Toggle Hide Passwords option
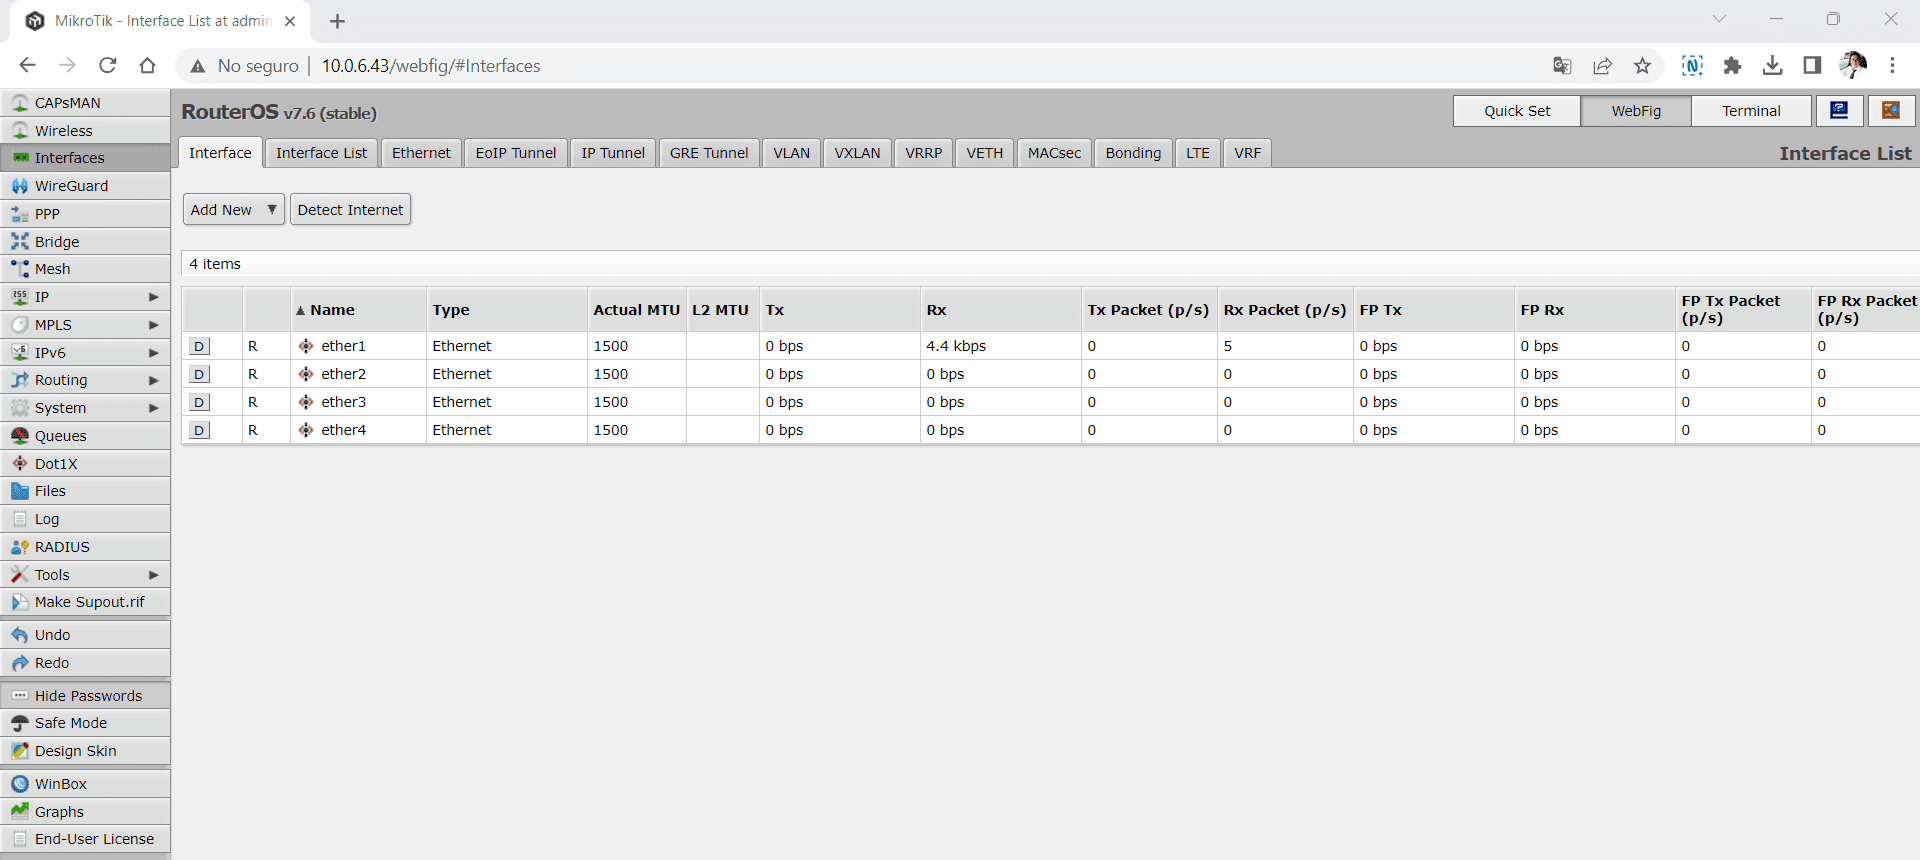The width and height of the screenshot is (1920, 860). point(85,696)
